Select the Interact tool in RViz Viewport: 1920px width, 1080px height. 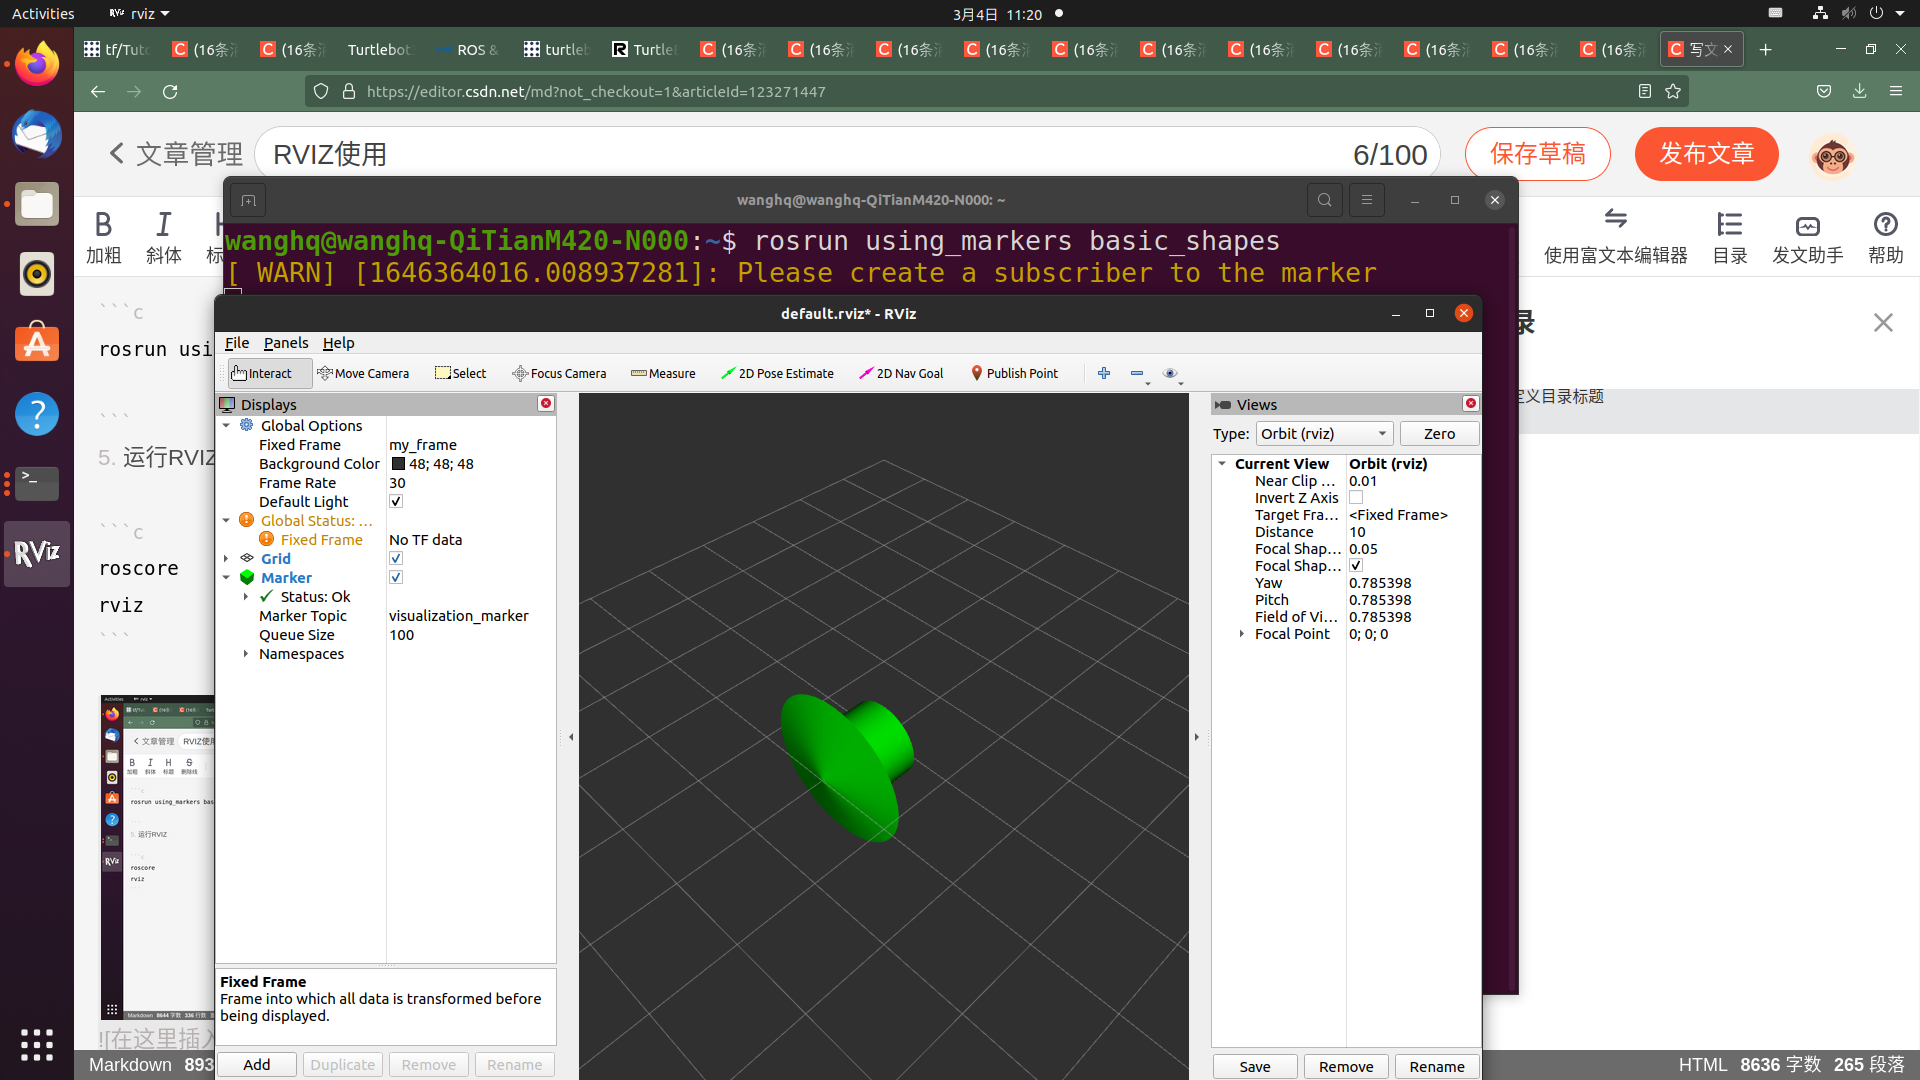[266, 373]
